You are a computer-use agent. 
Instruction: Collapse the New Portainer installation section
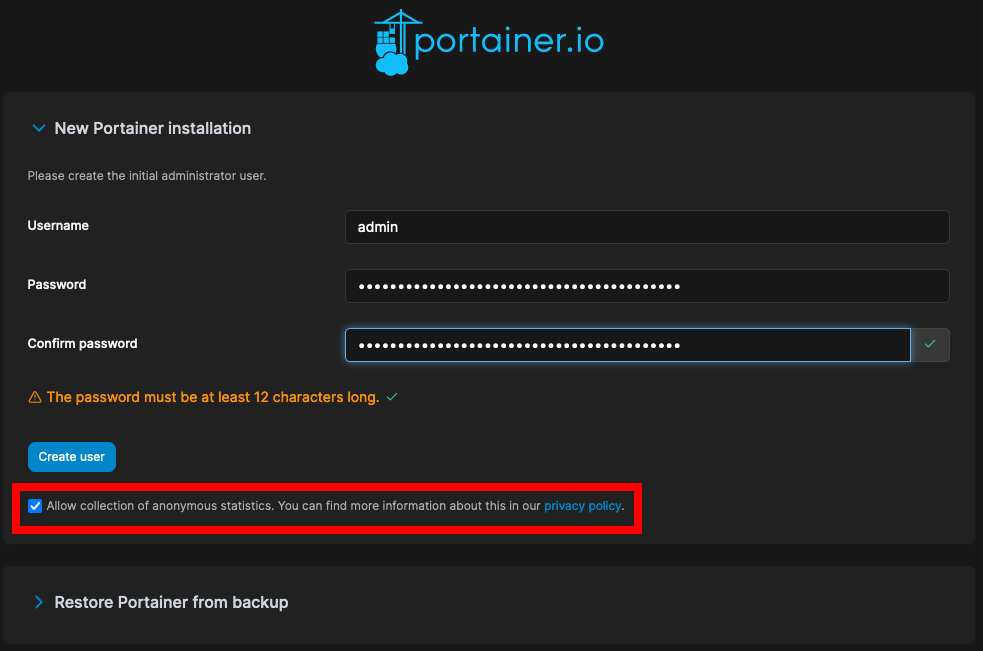pos(39,128)
